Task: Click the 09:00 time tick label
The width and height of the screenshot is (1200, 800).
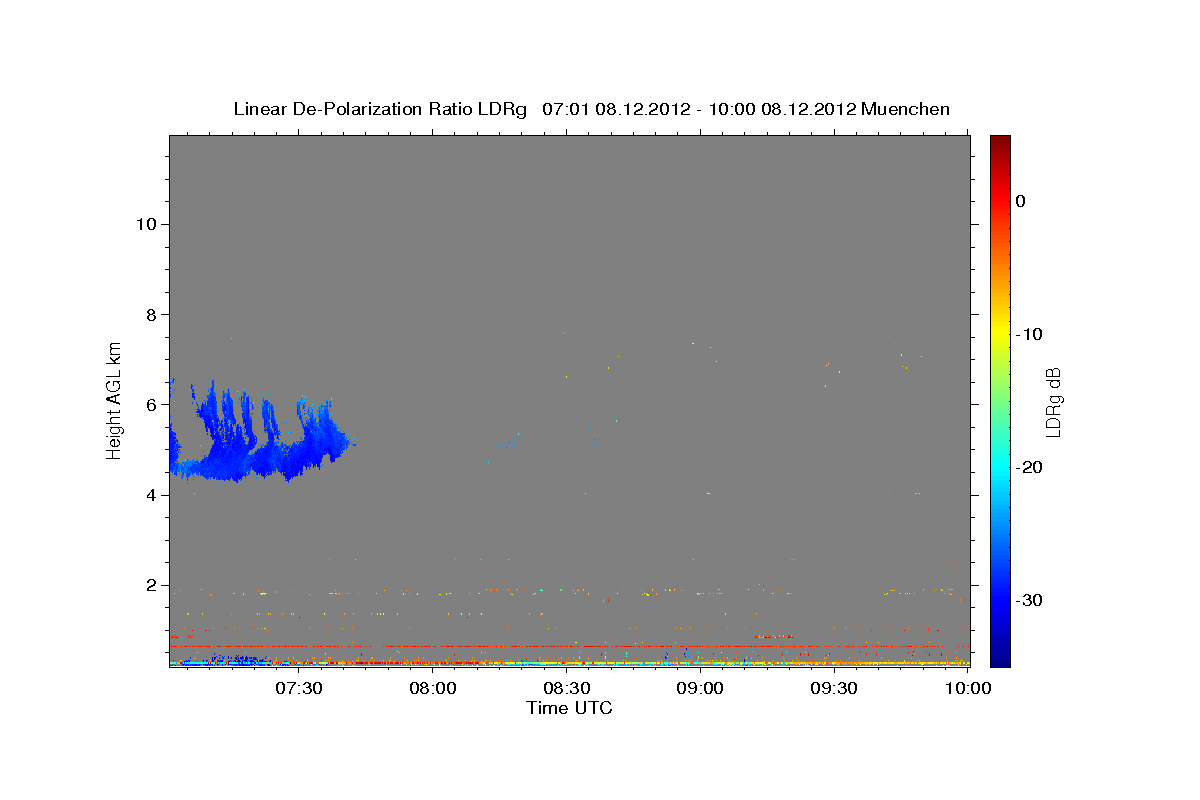Action: 700,688
